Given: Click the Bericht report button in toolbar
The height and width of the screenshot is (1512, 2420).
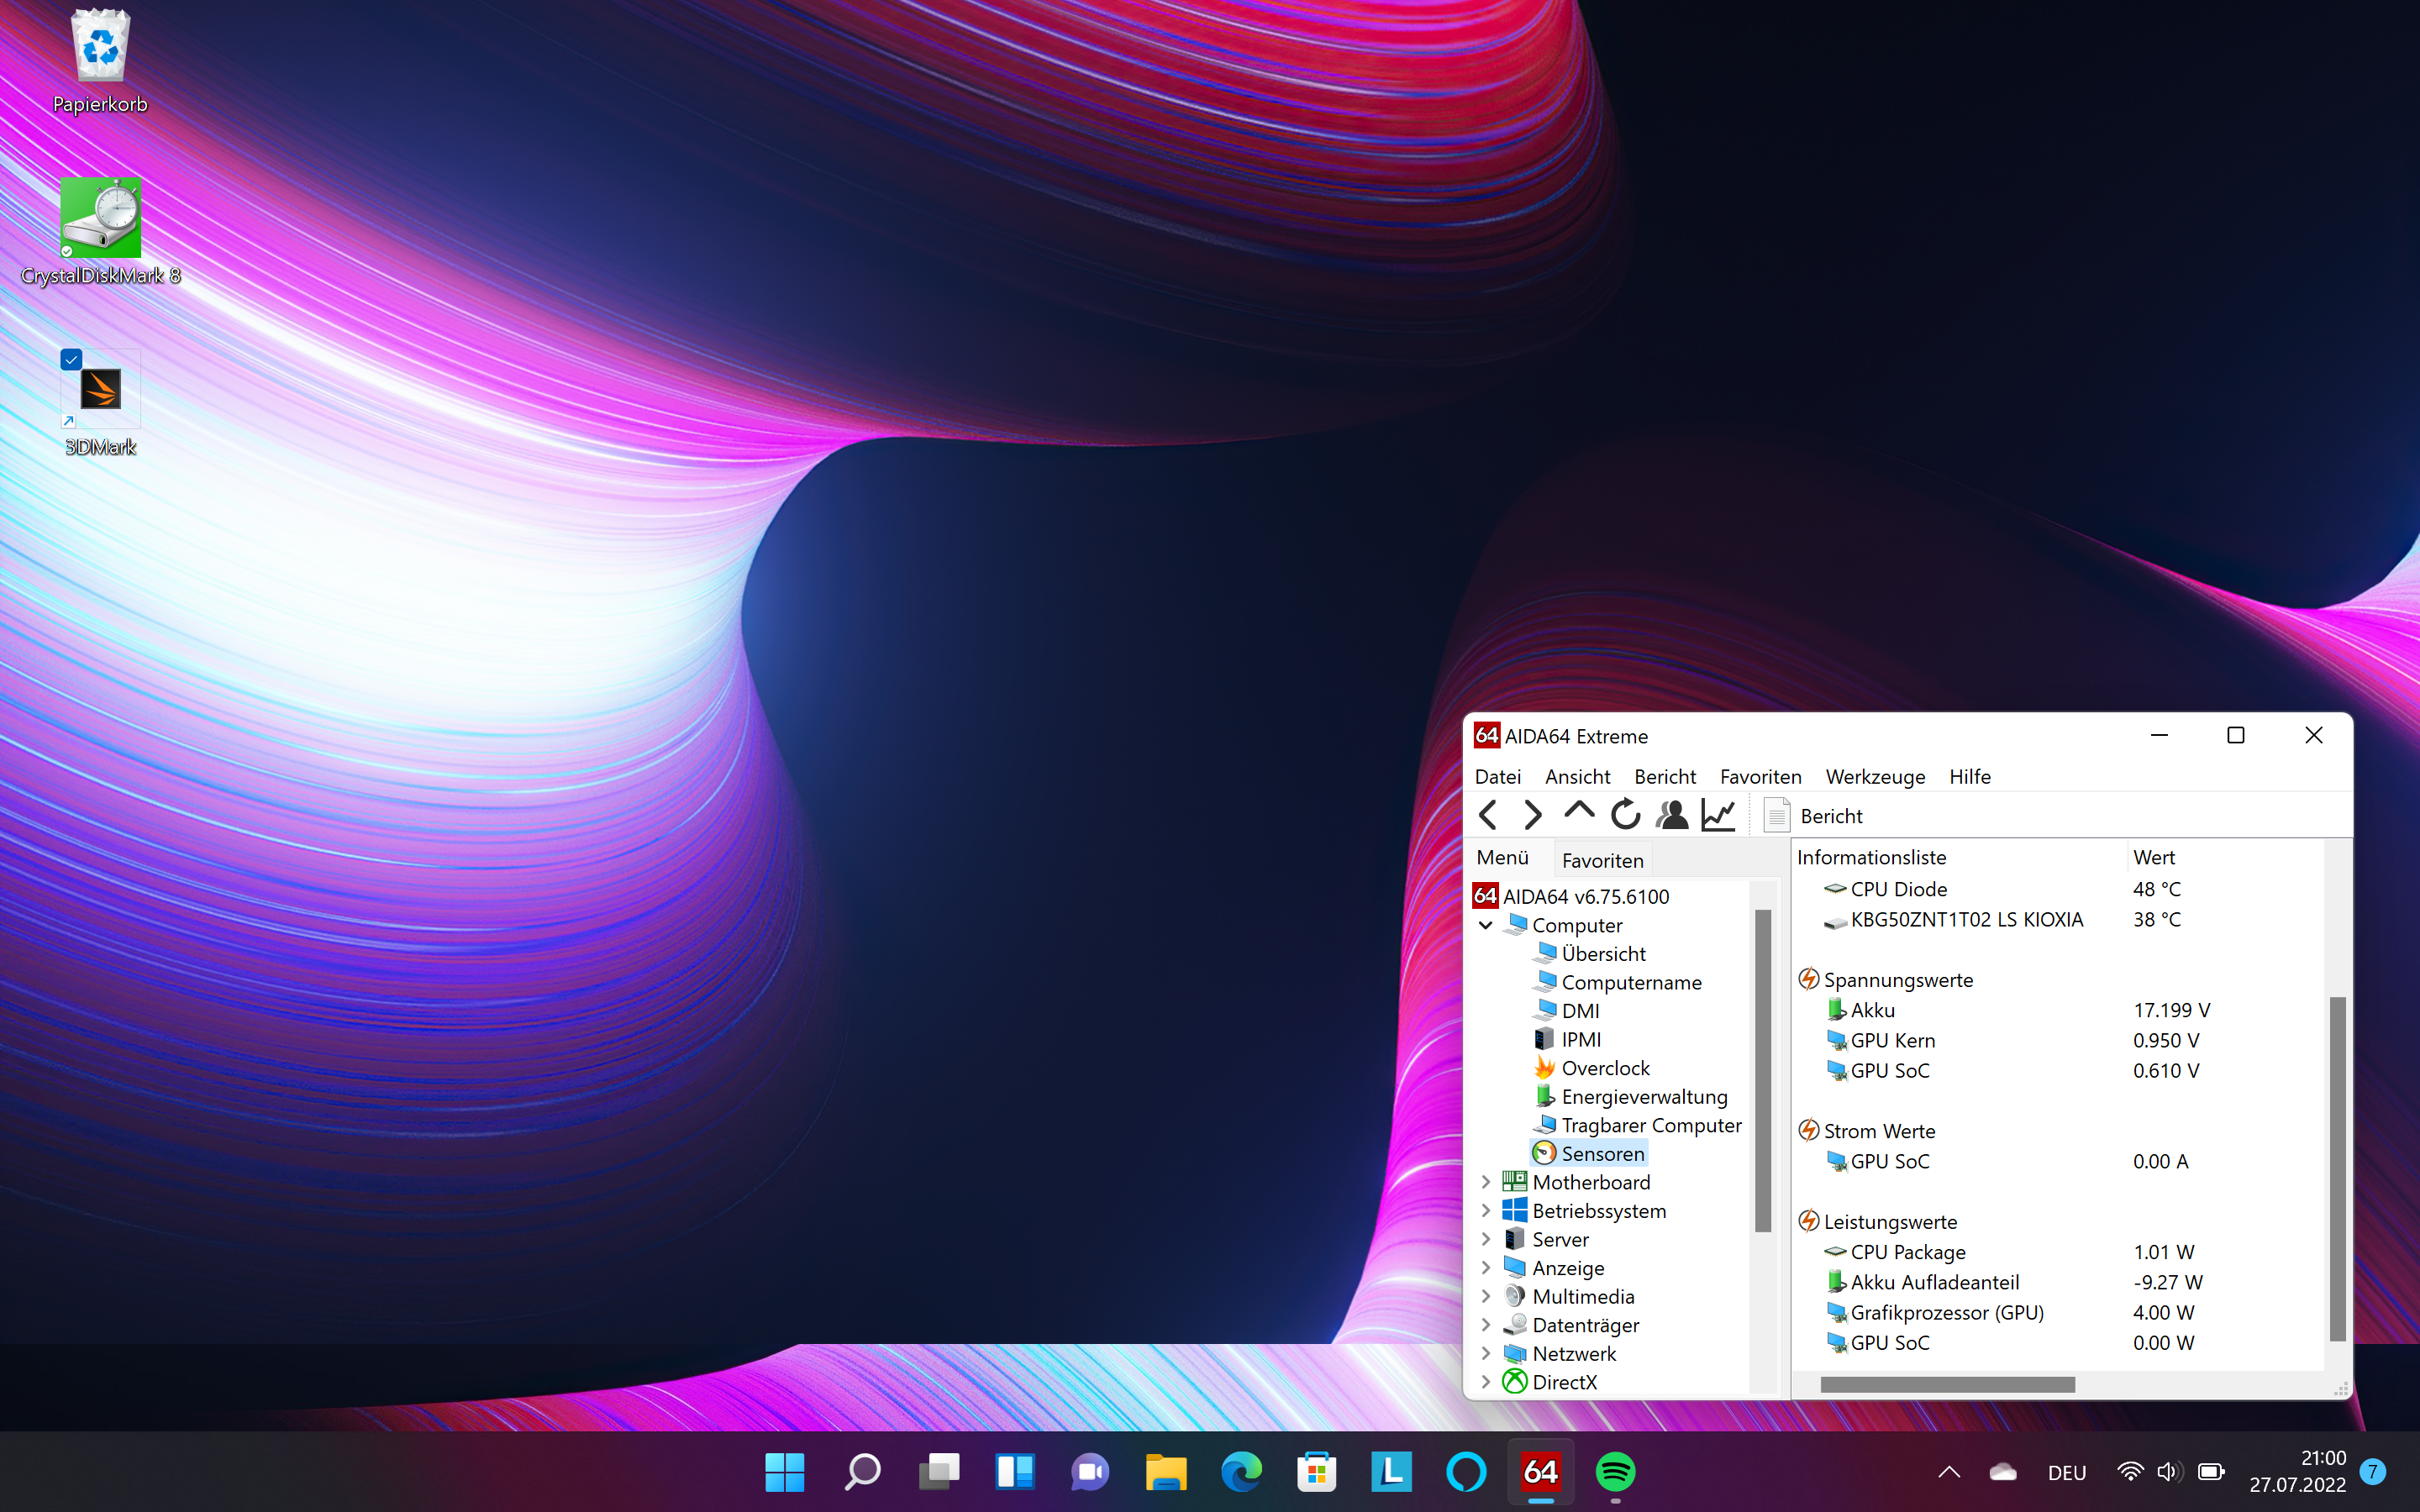Looking at the screenshot, I should 1814,816.
